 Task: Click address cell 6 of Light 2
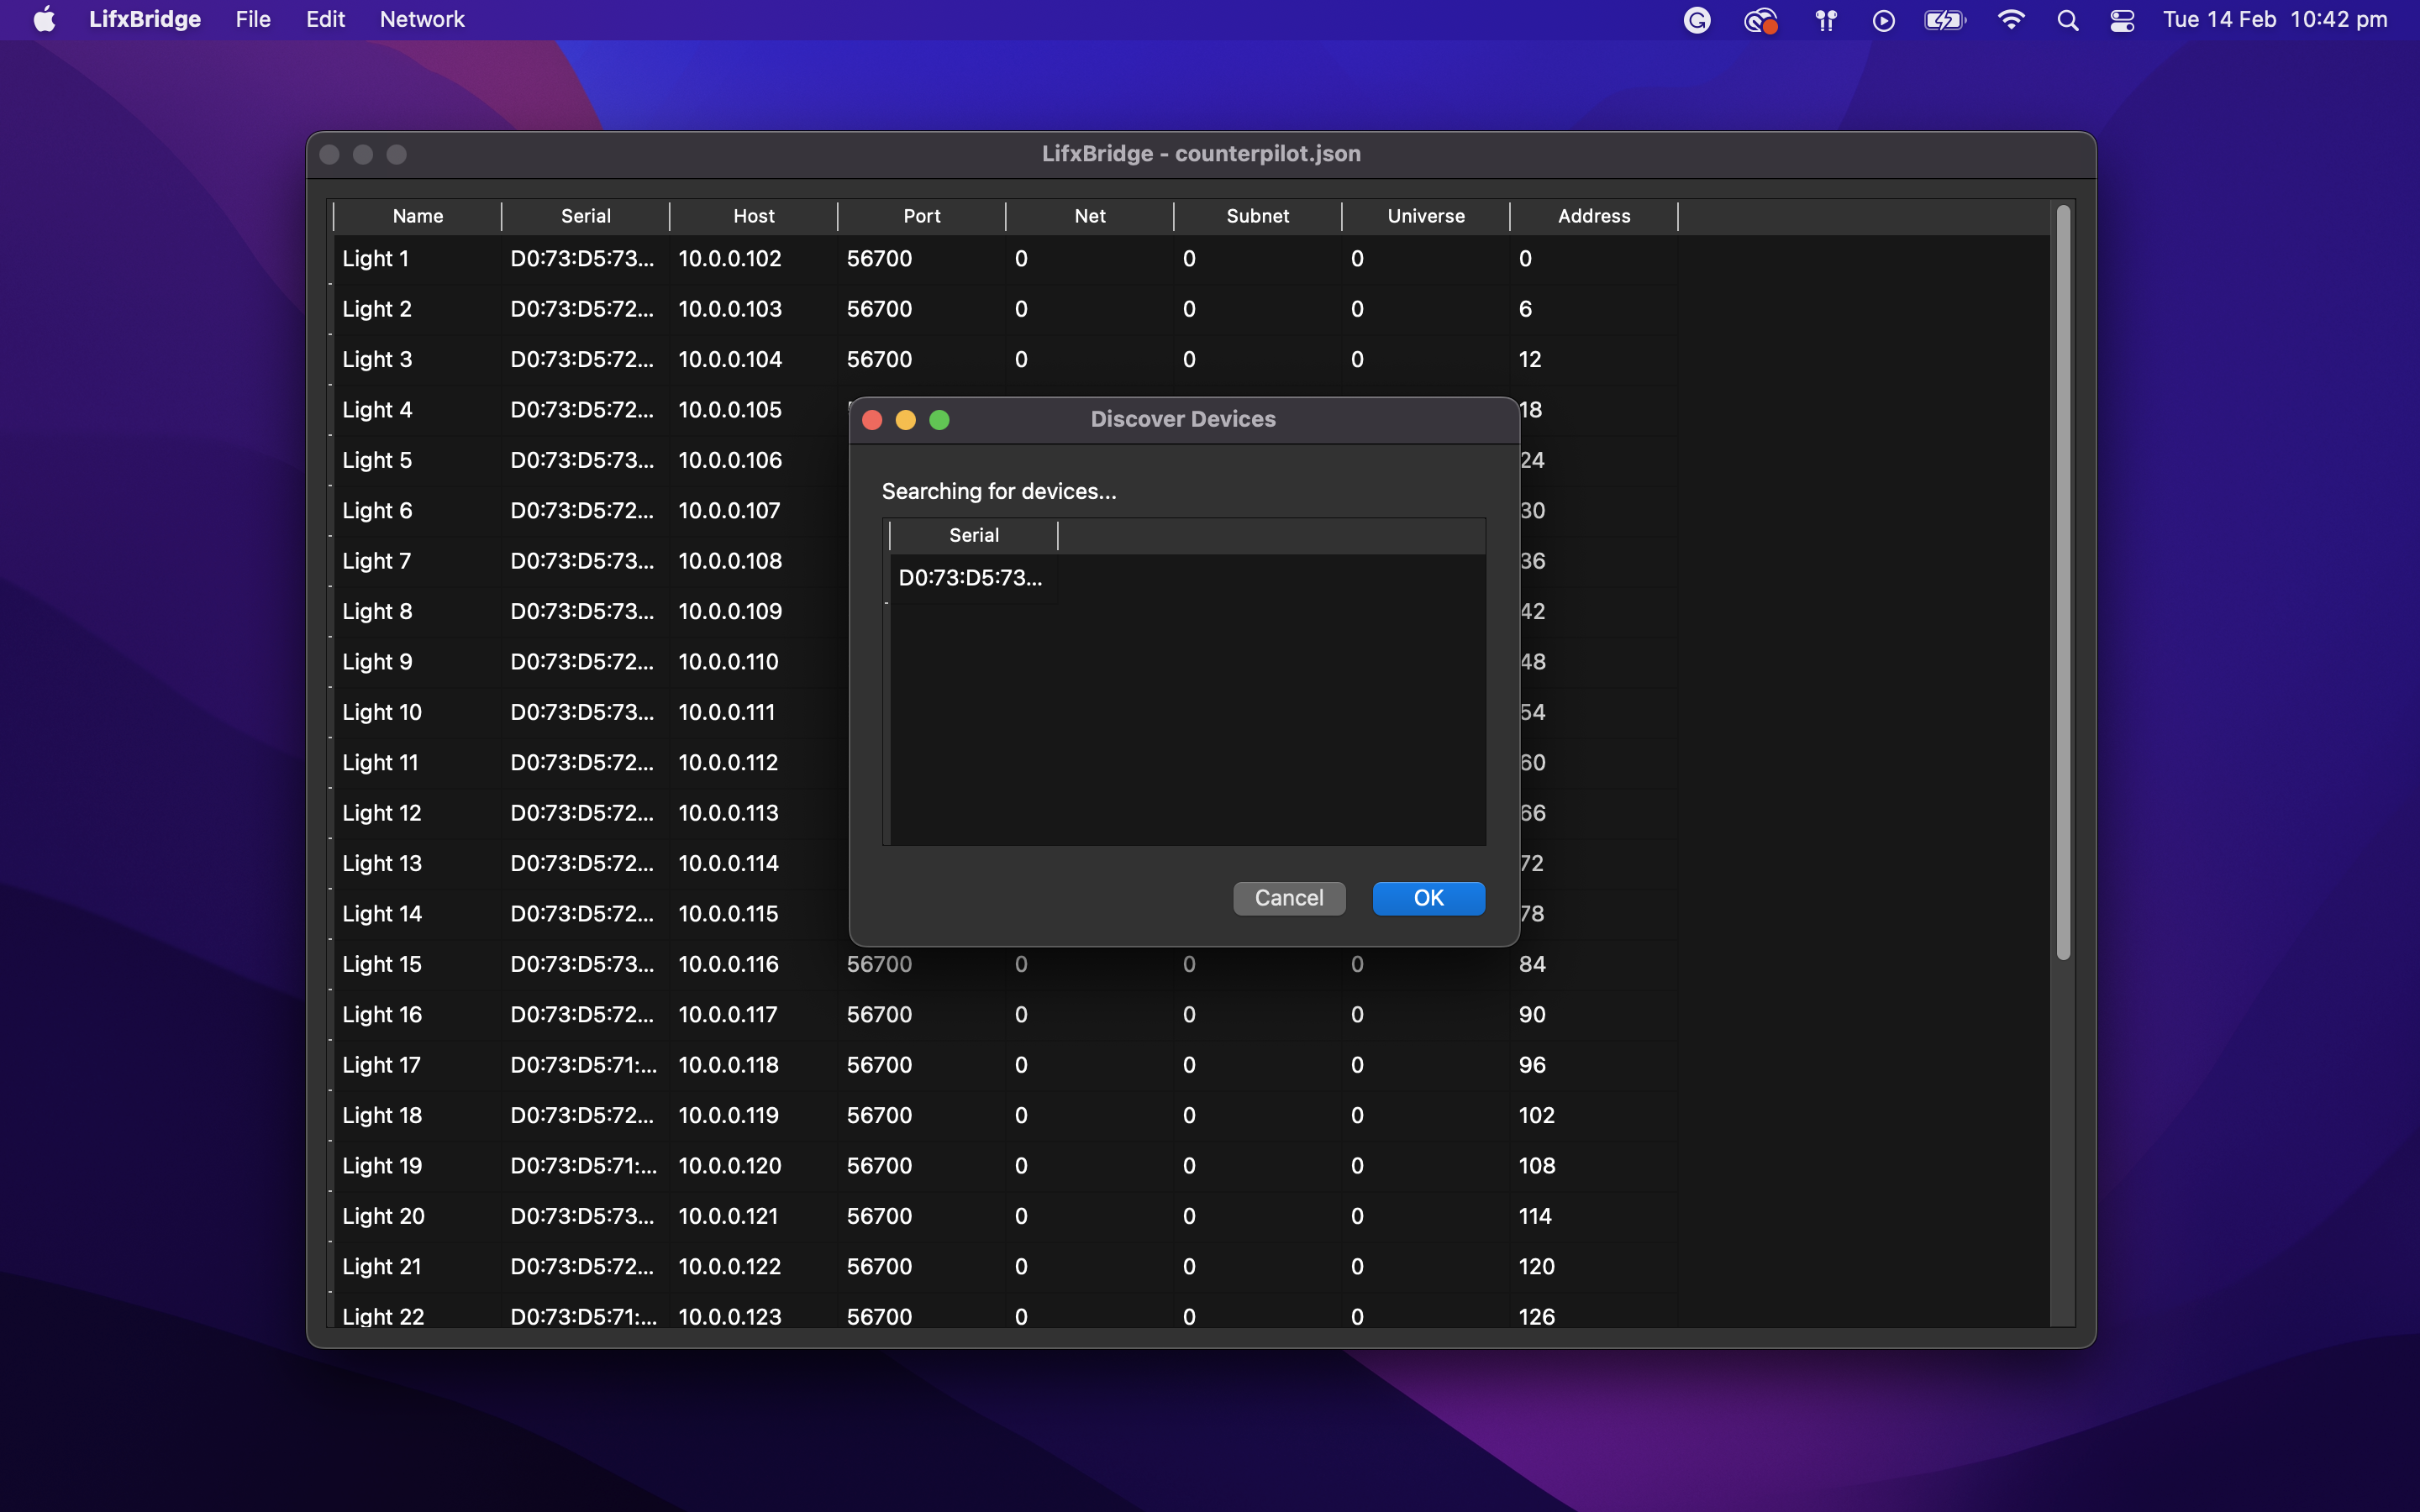1594,309
